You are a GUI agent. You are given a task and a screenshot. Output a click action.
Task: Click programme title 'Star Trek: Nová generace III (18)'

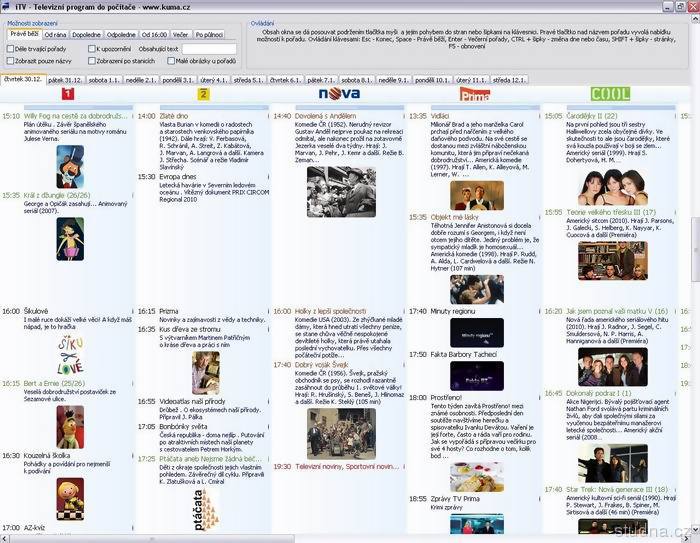coord(617,489)
